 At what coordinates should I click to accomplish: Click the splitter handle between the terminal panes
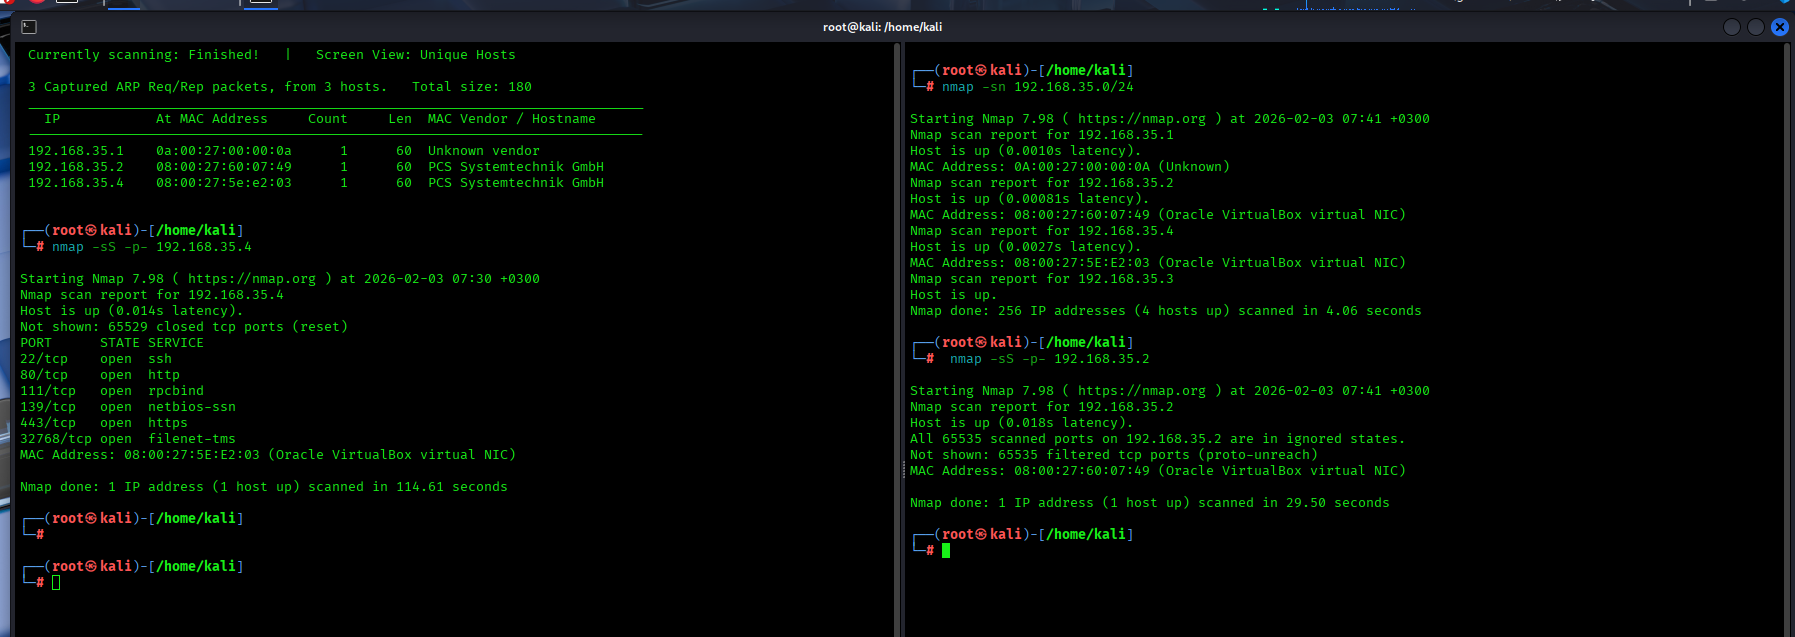(x=902, y=470)
